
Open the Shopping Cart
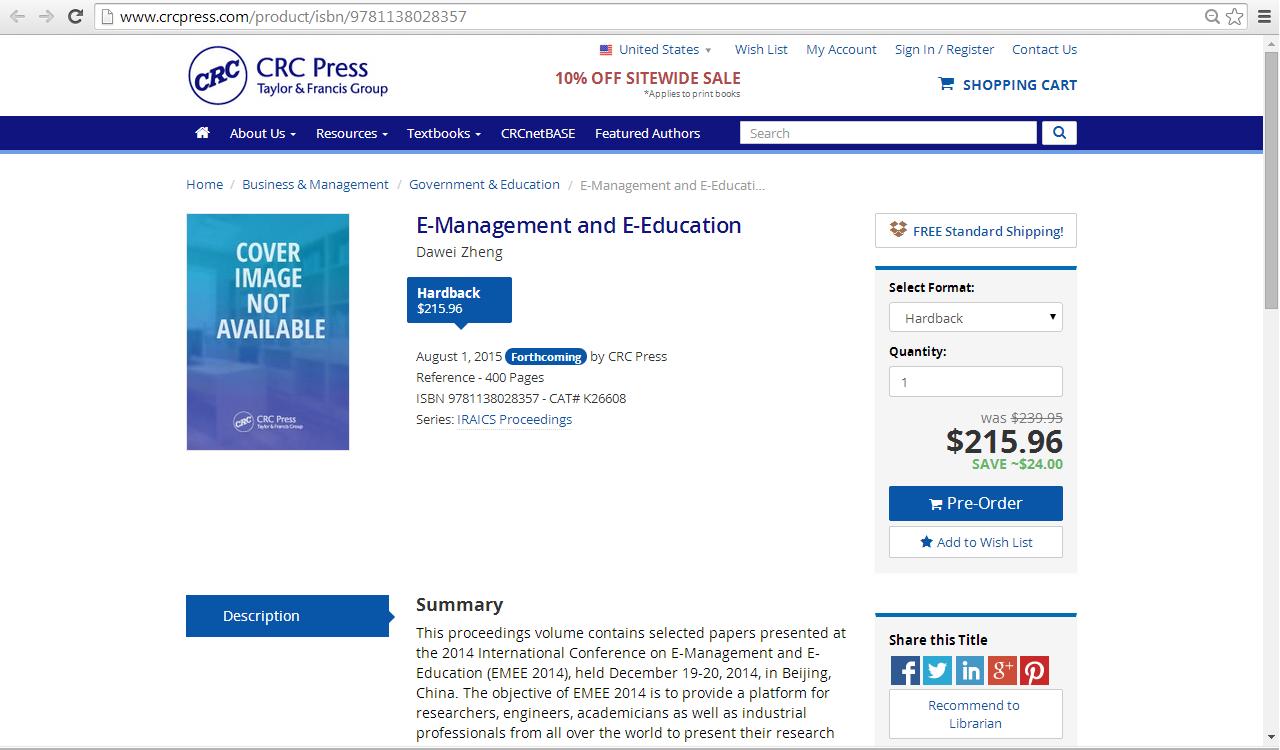click(1008, 85)
